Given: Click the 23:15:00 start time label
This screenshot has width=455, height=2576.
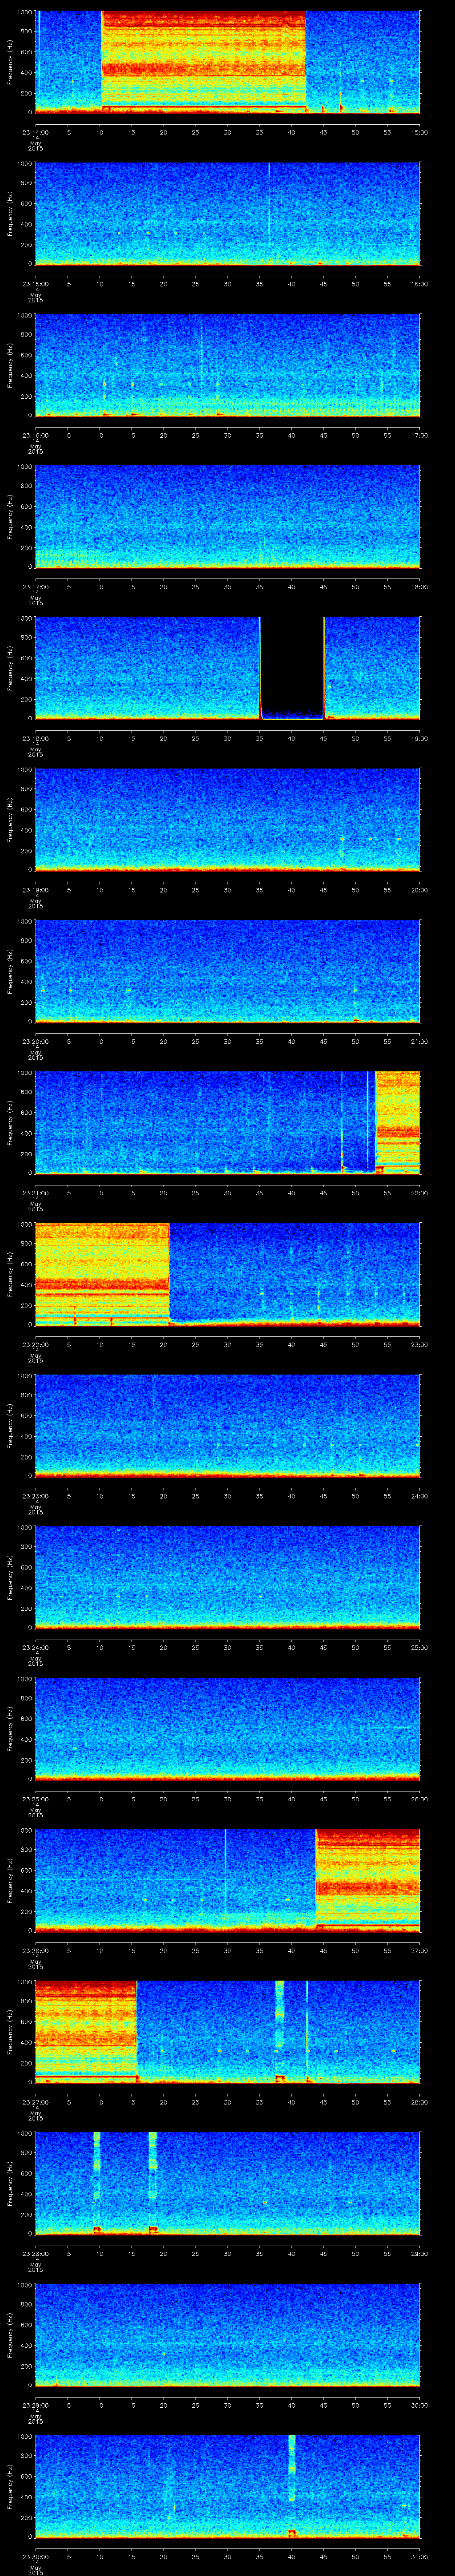Looking at the screenshot, I should point(35,284).
